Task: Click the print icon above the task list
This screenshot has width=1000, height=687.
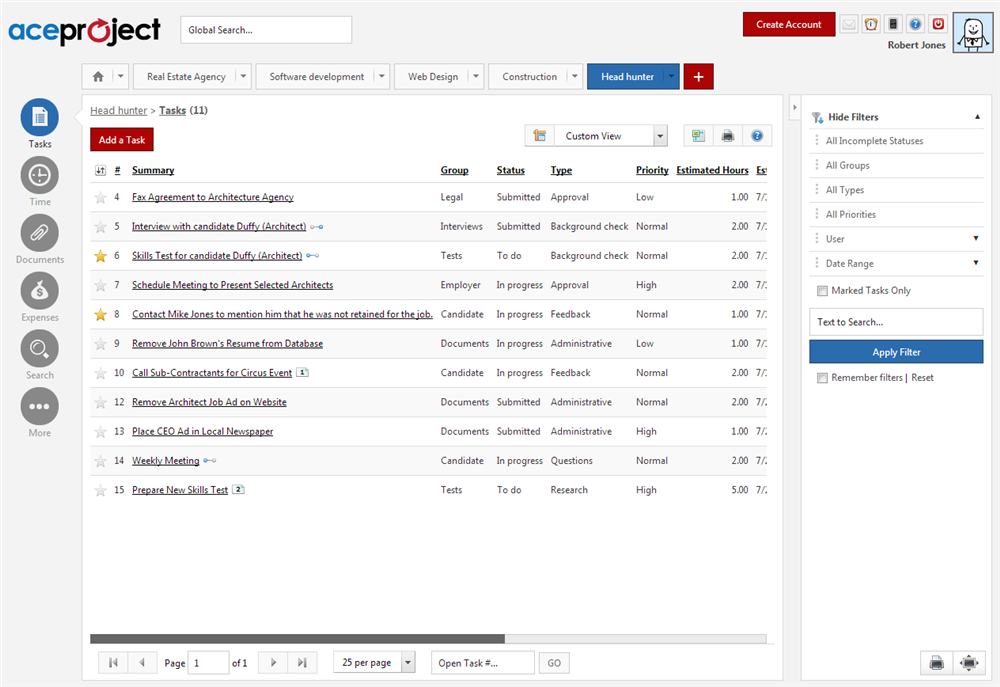Action: (727, 135)
